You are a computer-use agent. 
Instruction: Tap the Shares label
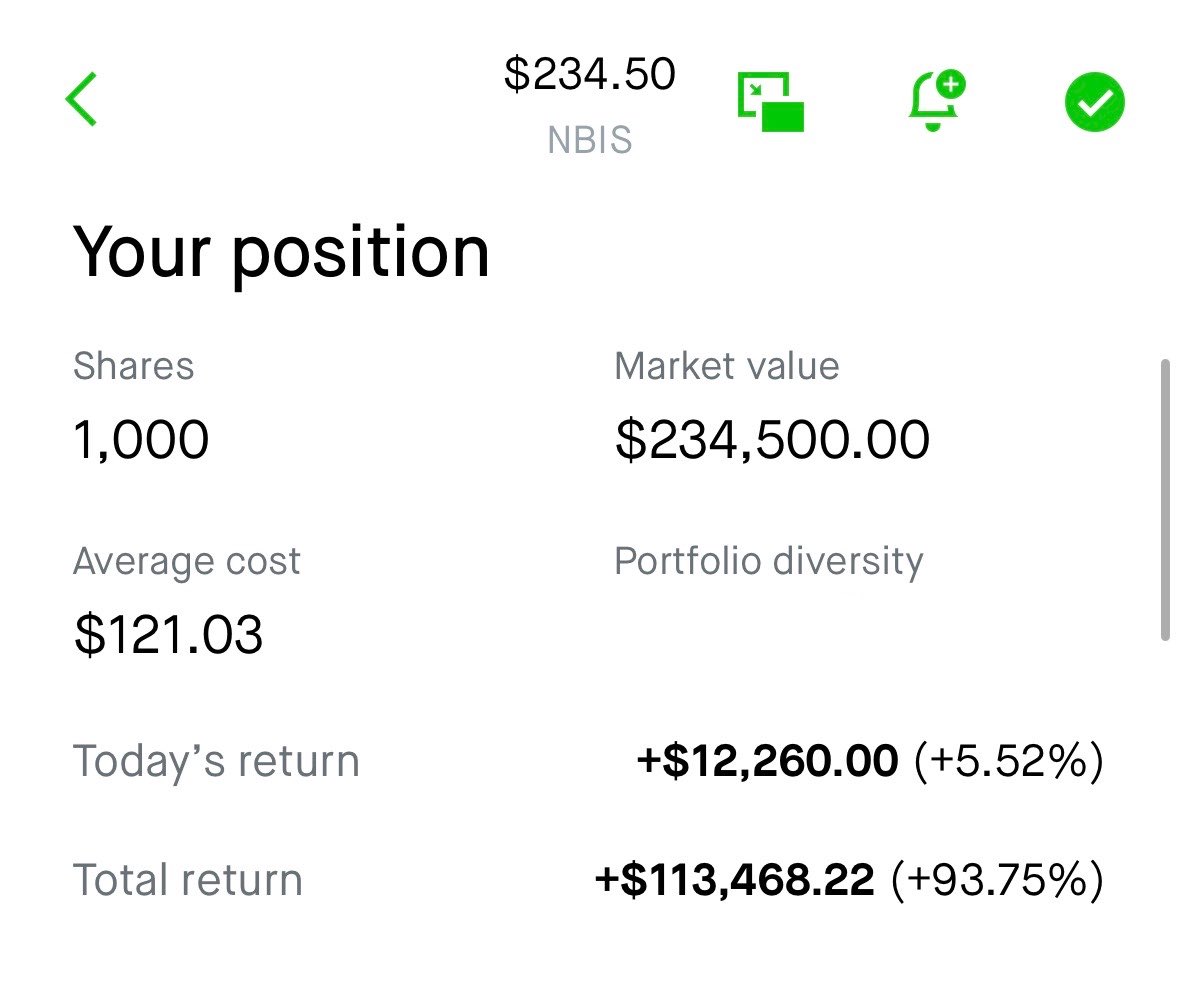click(134, 366)
